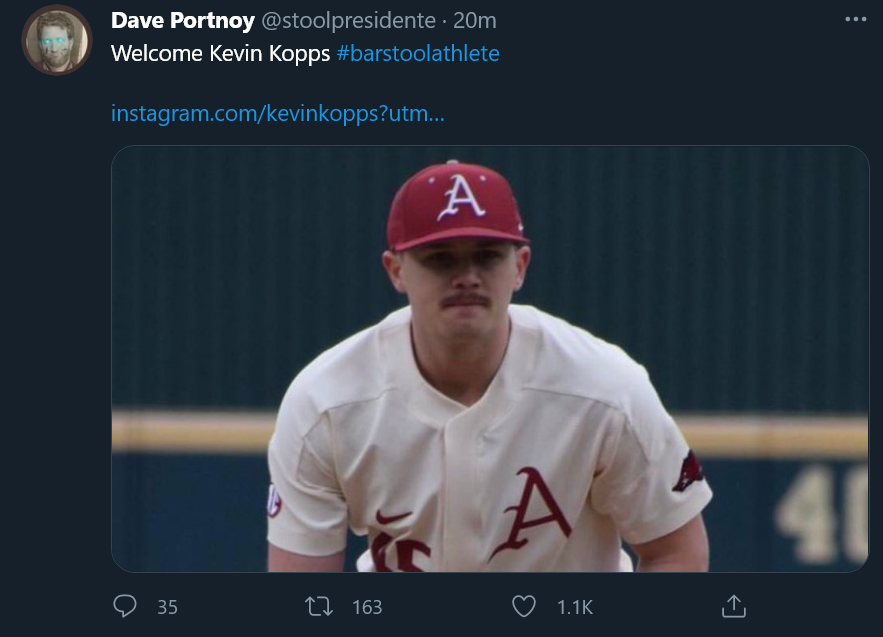Click the 35 replies count
883x637 pixels.
click(x=167, y=607)
